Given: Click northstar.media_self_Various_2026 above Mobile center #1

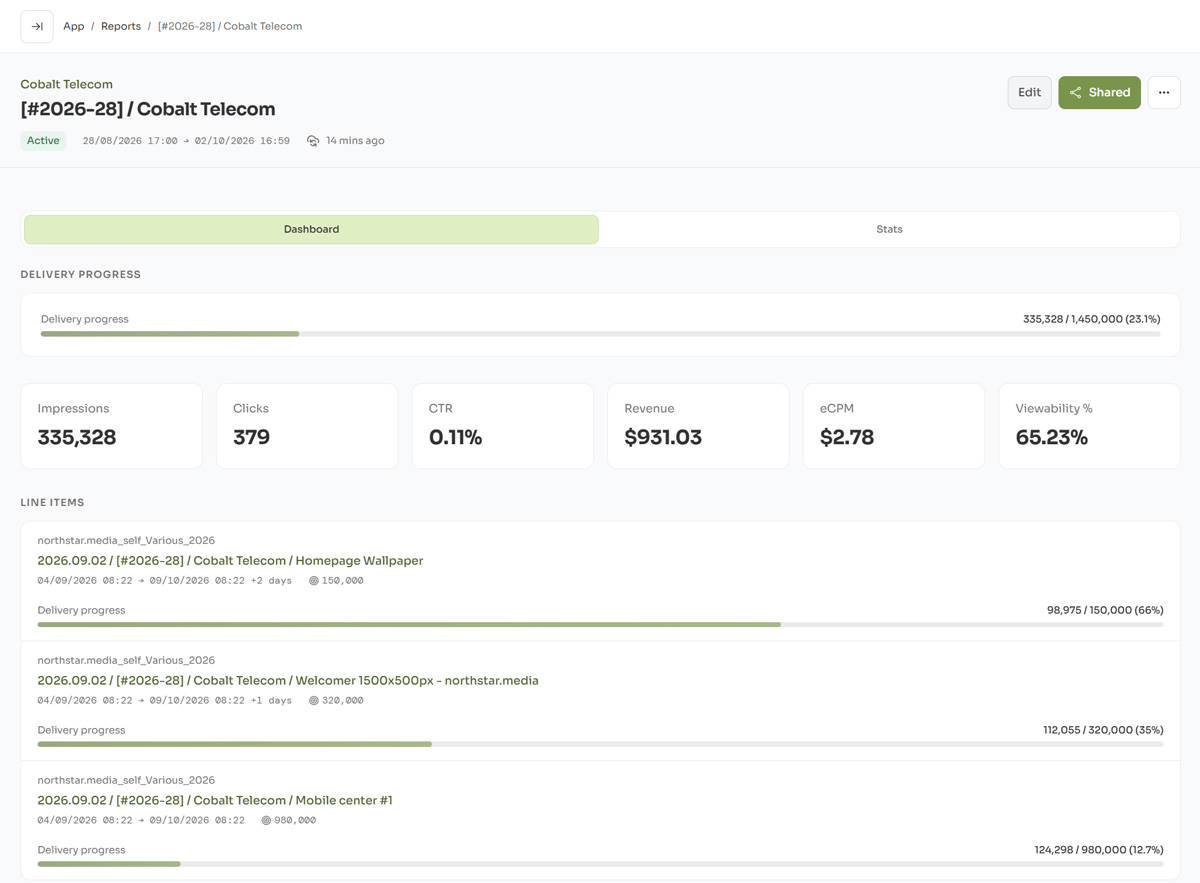Looking at the screenshot, I should [126, 781].
